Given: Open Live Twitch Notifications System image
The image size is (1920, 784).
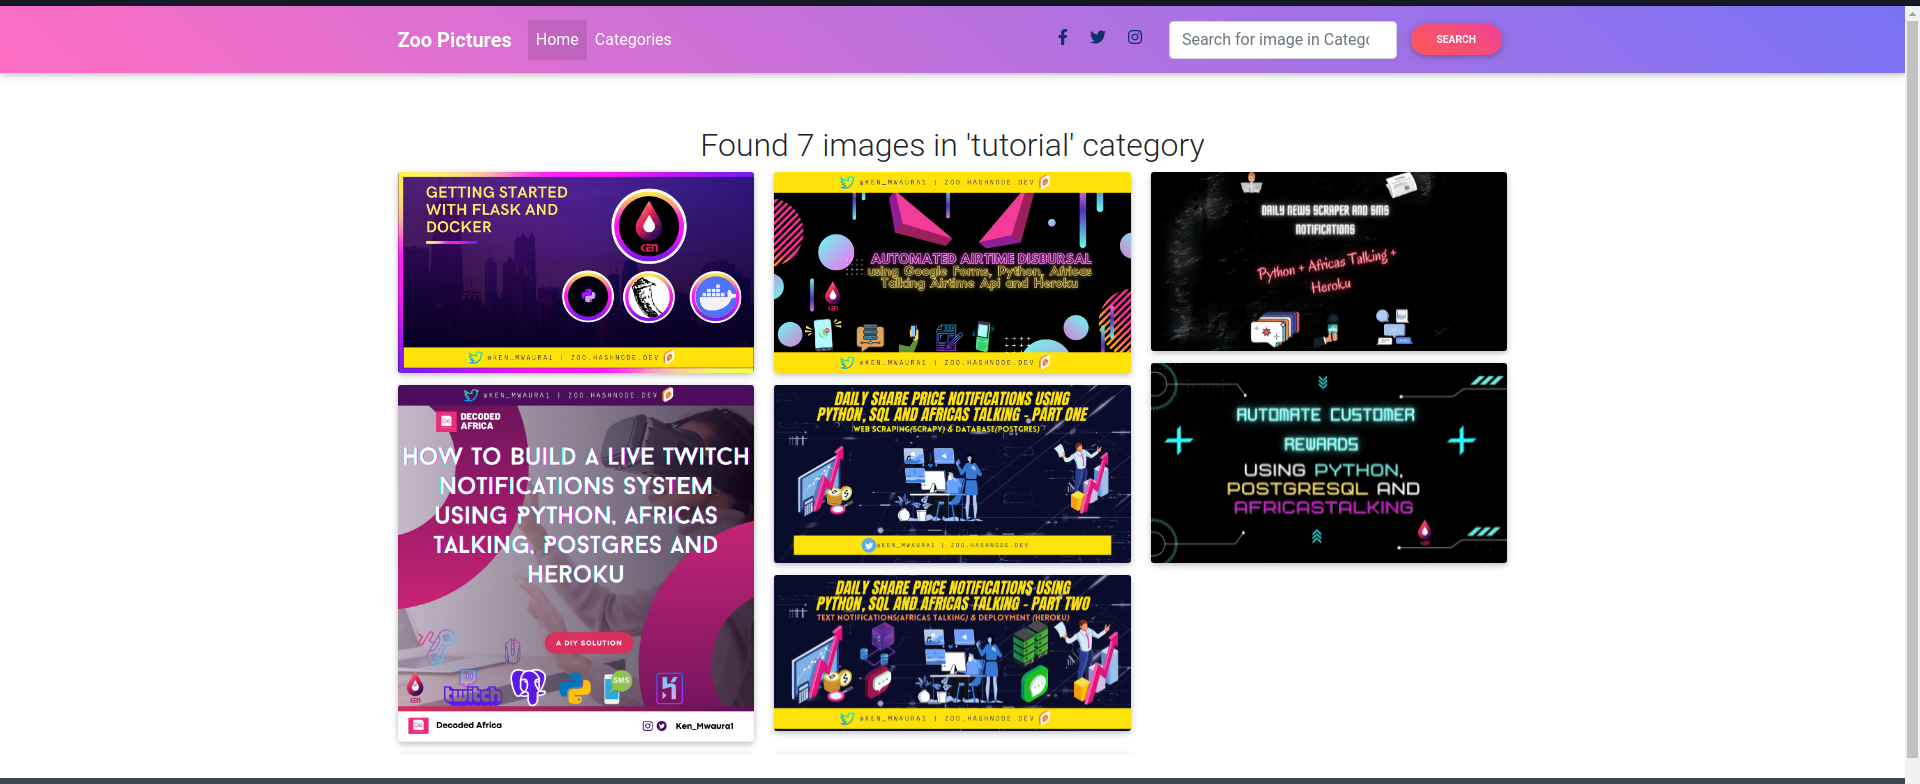Looking at the screenshot, I should [x=576, y=563].
